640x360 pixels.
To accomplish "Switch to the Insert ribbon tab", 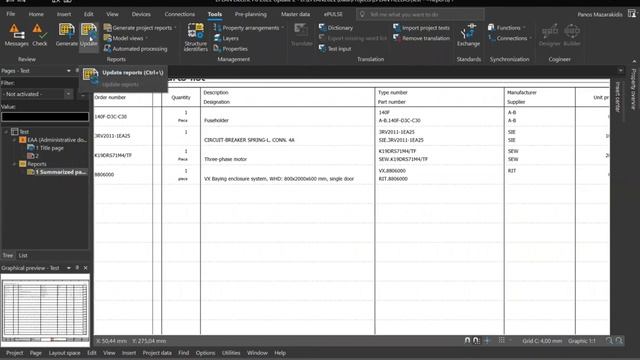I will click(64, 14).
